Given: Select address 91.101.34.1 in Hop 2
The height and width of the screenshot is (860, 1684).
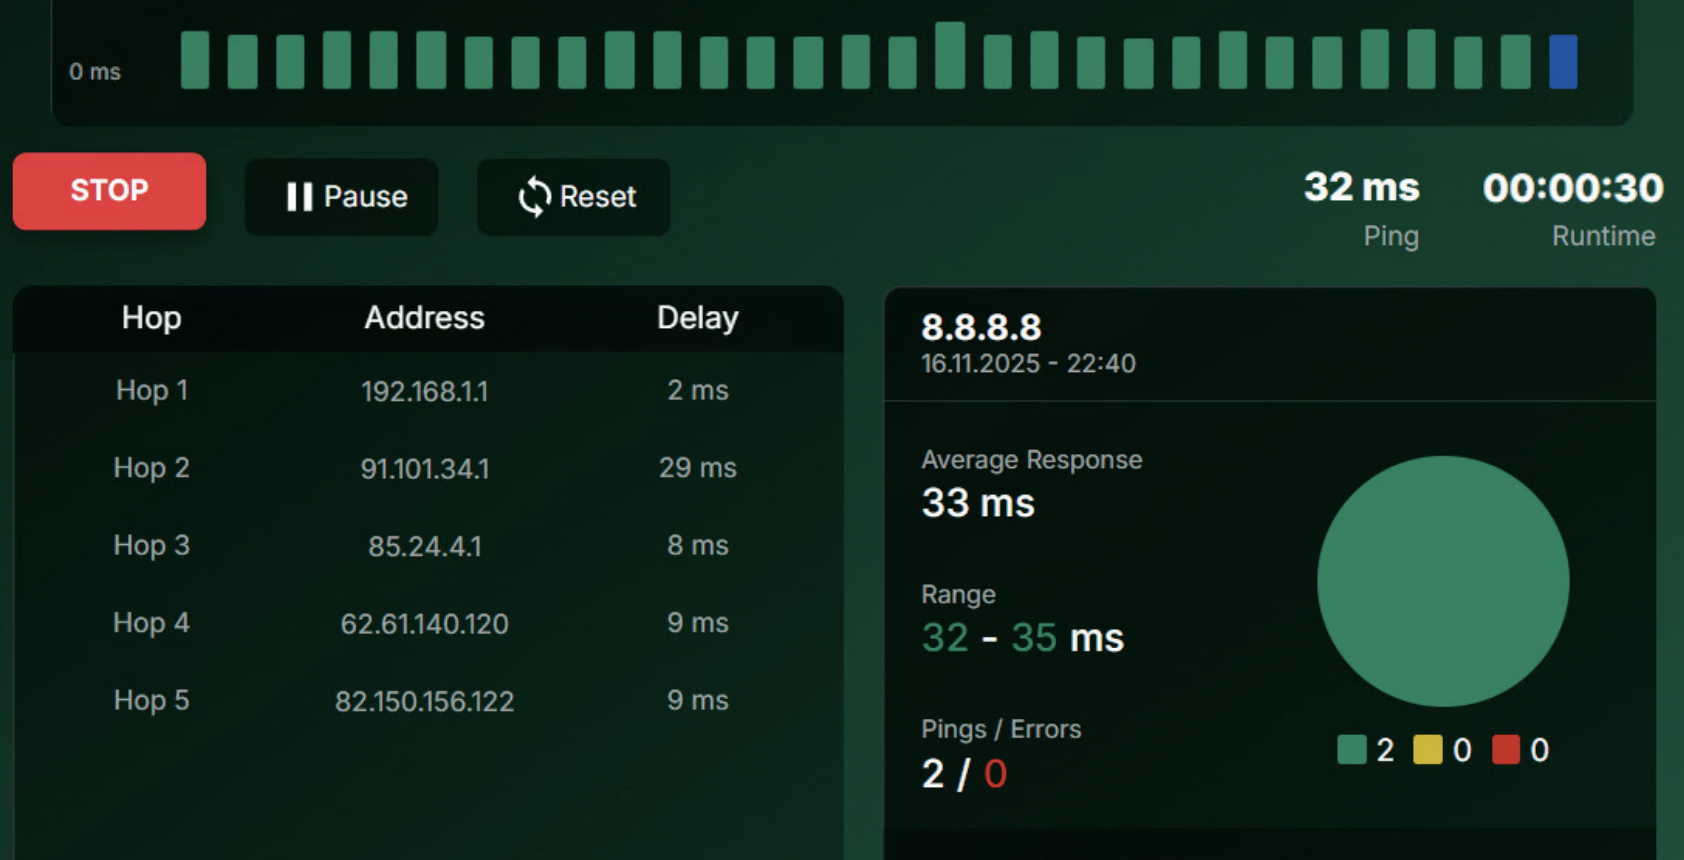Looking at the screenshot, I should pyautogui.click(x=425, y=468).
